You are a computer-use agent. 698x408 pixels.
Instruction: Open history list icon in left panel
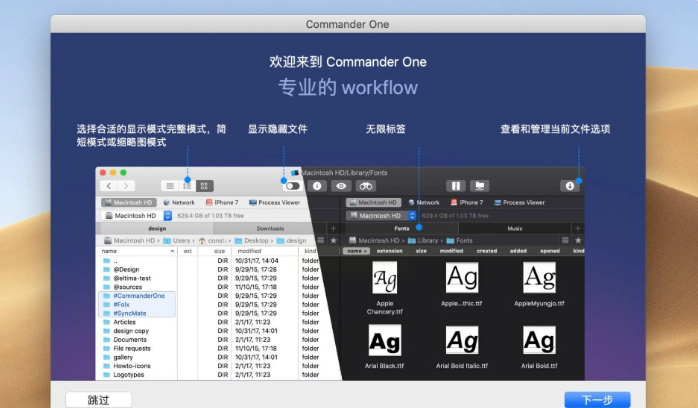pos(321,241)
